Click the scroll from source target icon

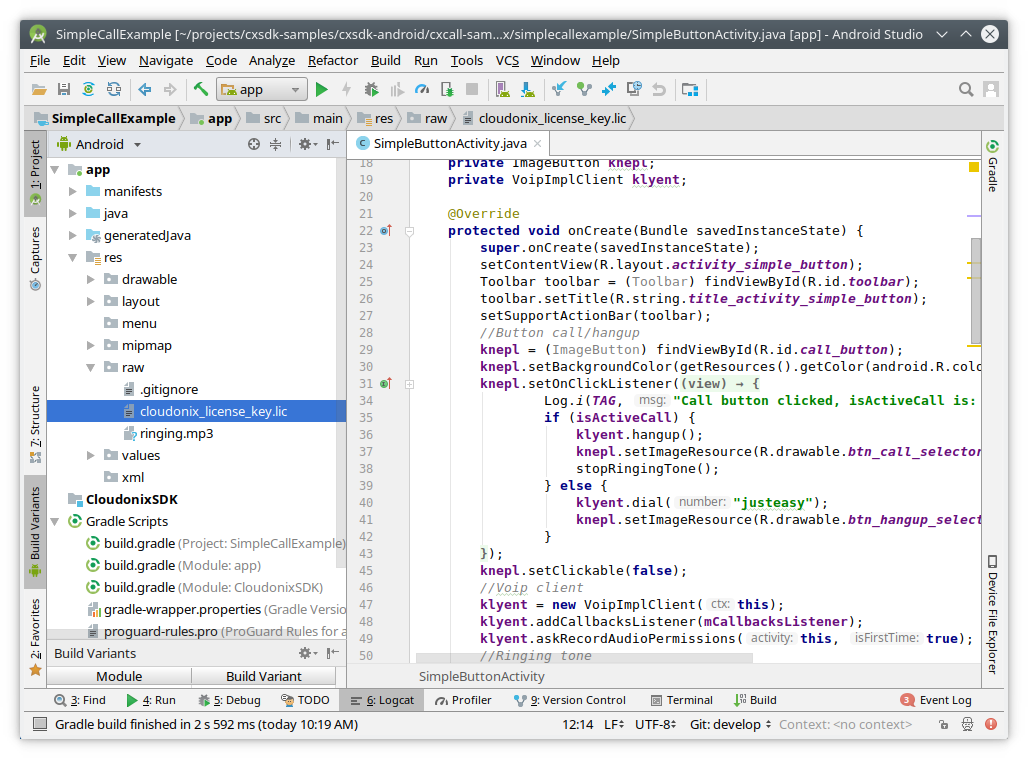tap(254, 144)
